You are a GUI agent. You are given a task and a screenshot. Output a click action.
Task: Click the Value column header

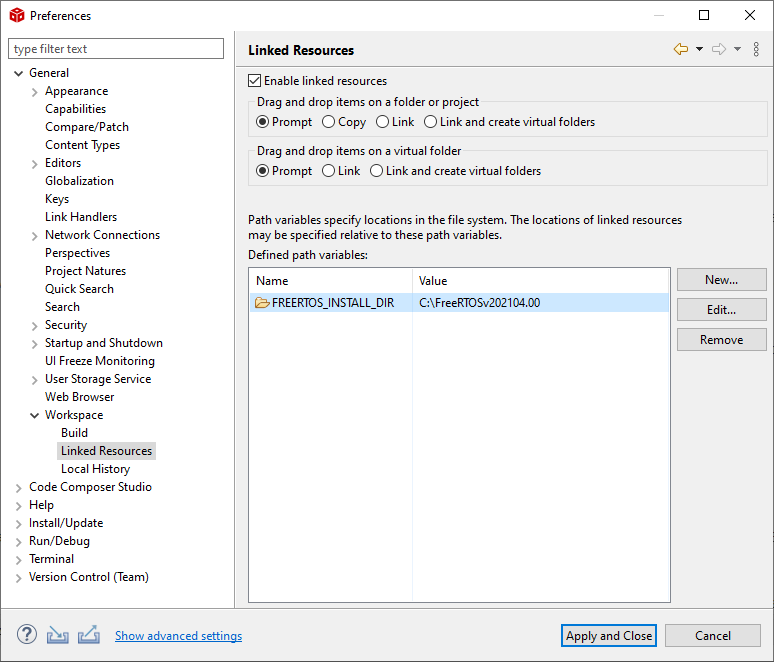(541, 281)
